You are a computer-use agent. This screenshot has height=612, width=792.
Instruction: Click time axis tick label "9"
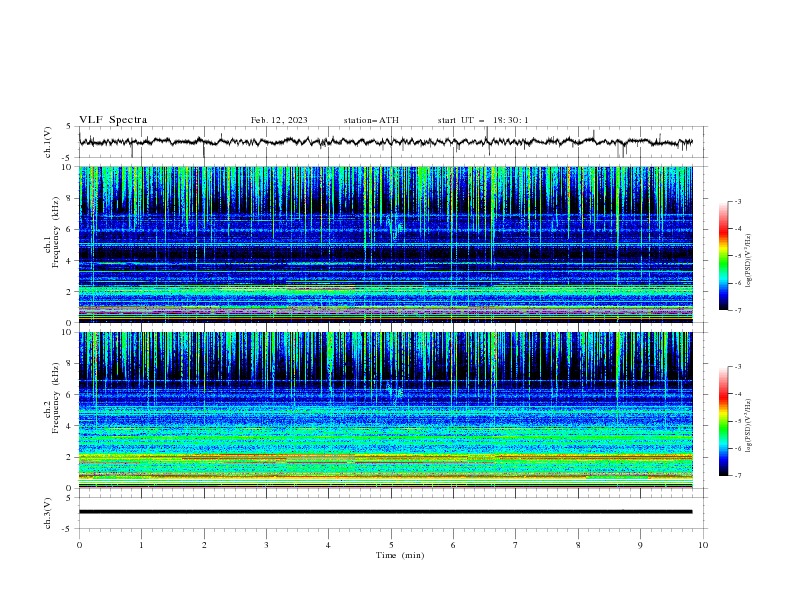click(x=640, y=545)
